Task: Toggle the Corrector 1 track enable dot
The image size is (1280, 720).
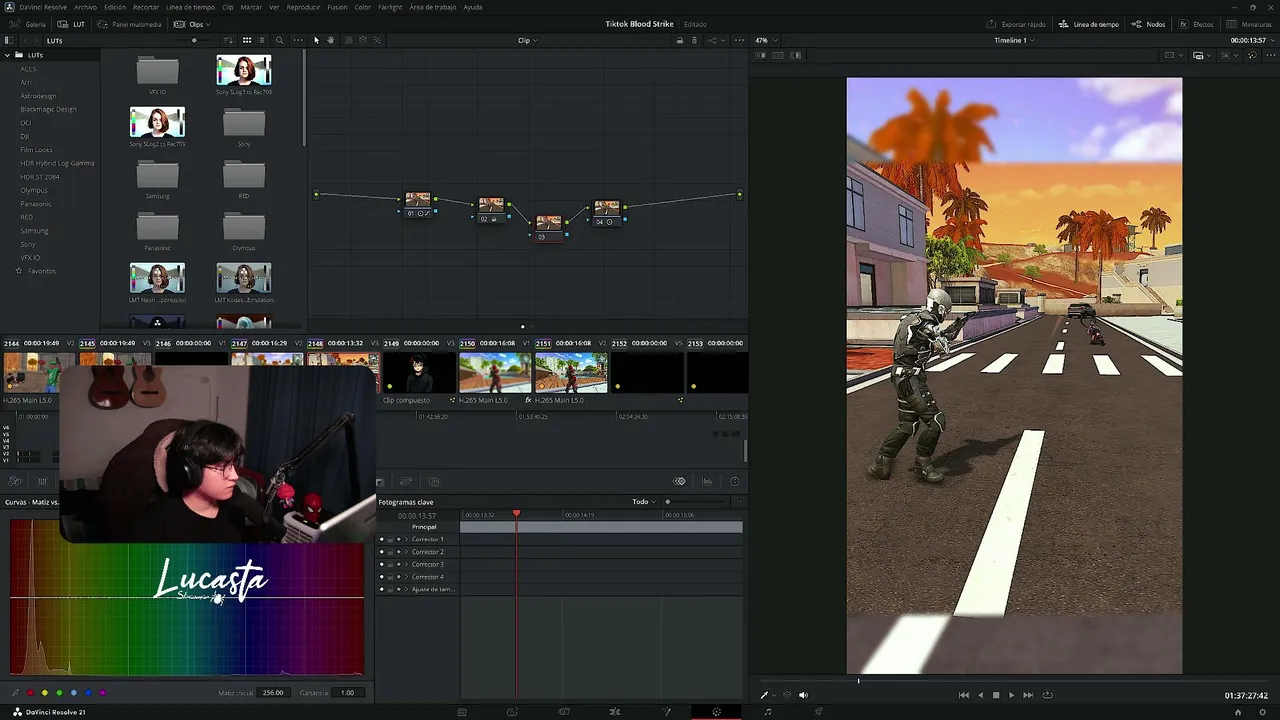Action: coord(381,539)
